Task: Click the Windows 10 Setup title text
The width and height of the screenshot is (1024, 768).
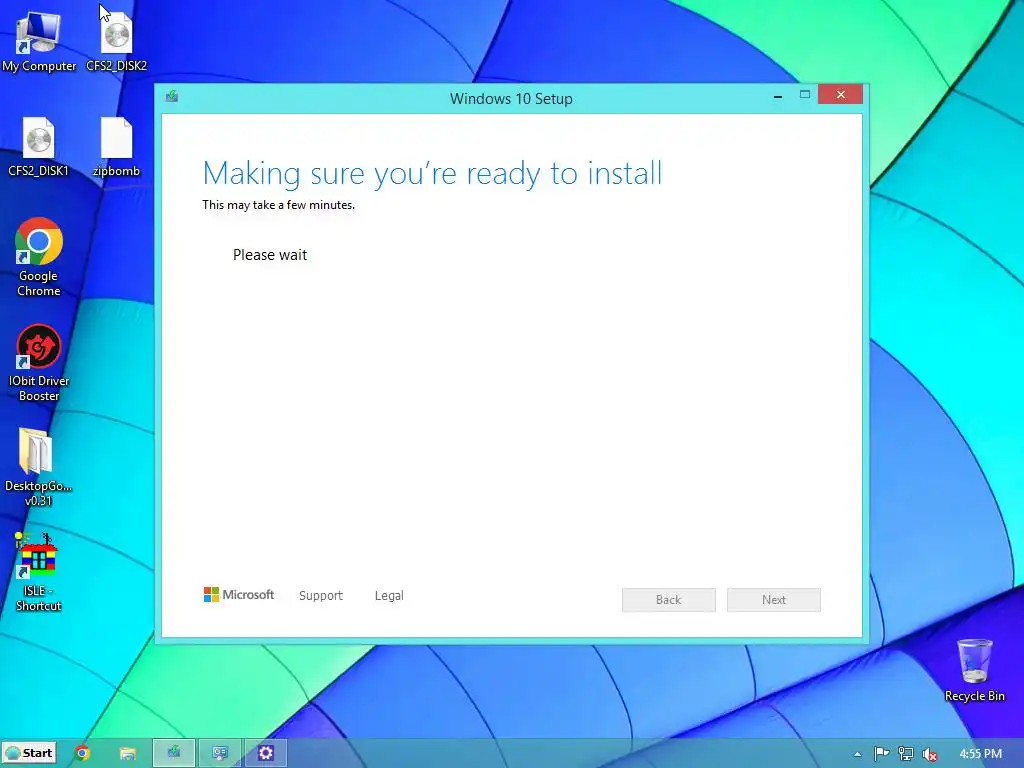Action: tap(511, 99)
